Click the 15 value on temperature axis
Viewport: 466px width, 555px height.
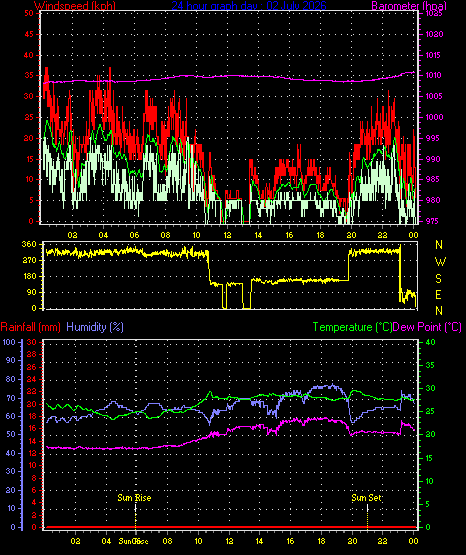coord(430,458)
